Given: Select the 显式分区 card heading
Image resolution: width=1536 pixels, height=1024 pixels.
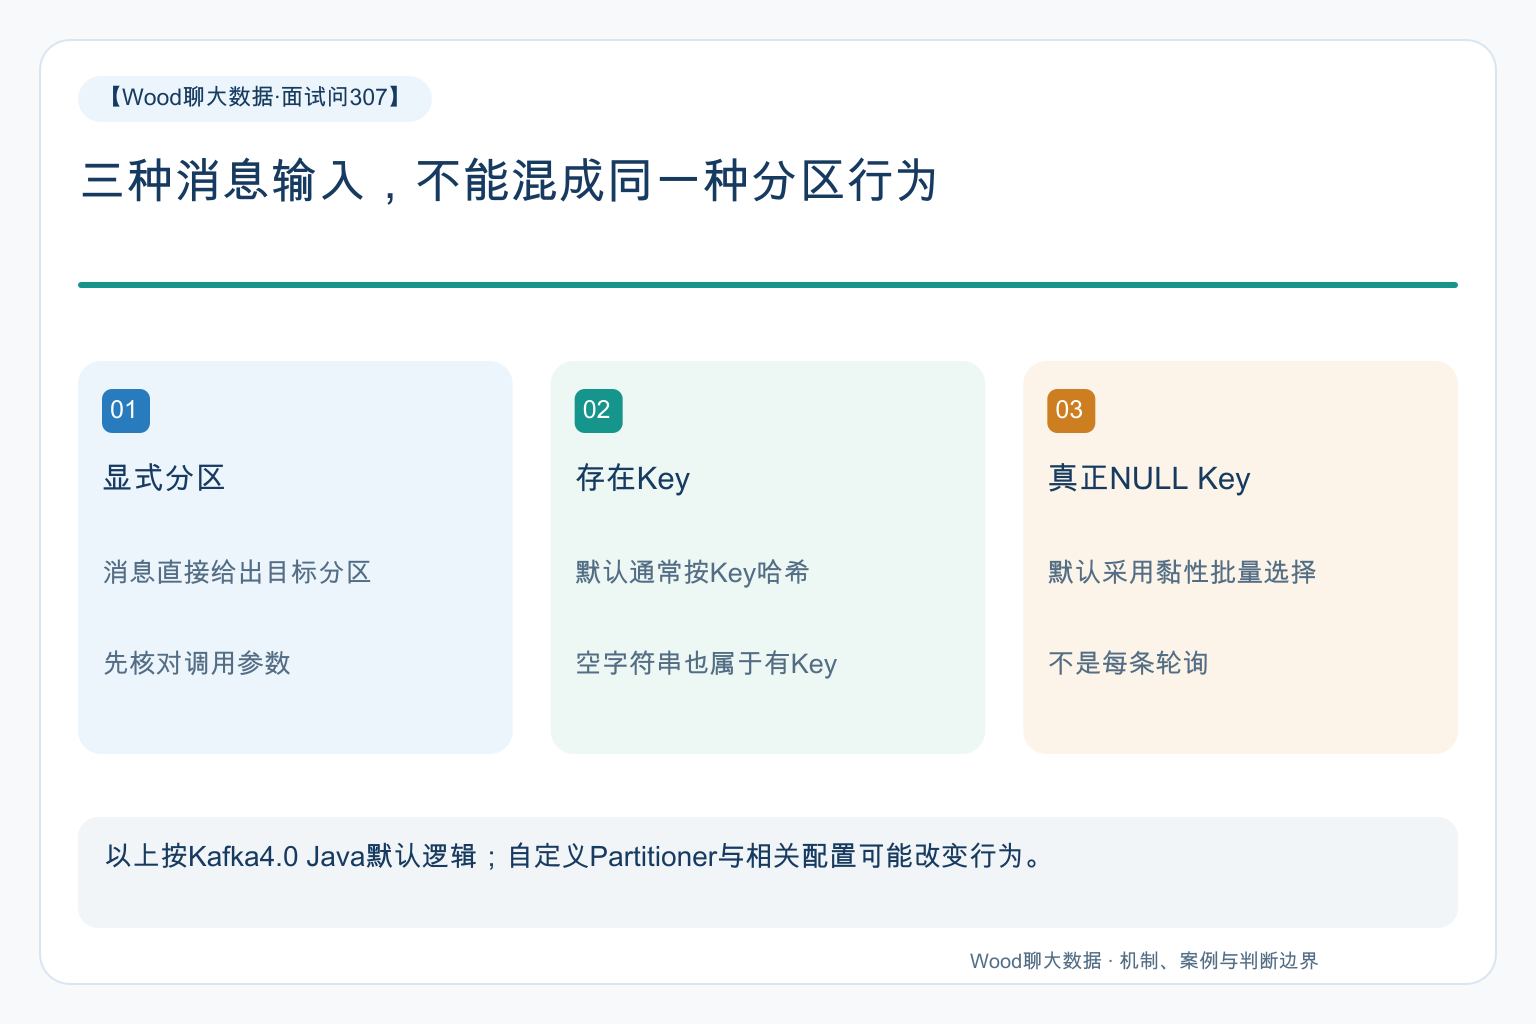Looking at the screenshot, I should tap(164, 478).
